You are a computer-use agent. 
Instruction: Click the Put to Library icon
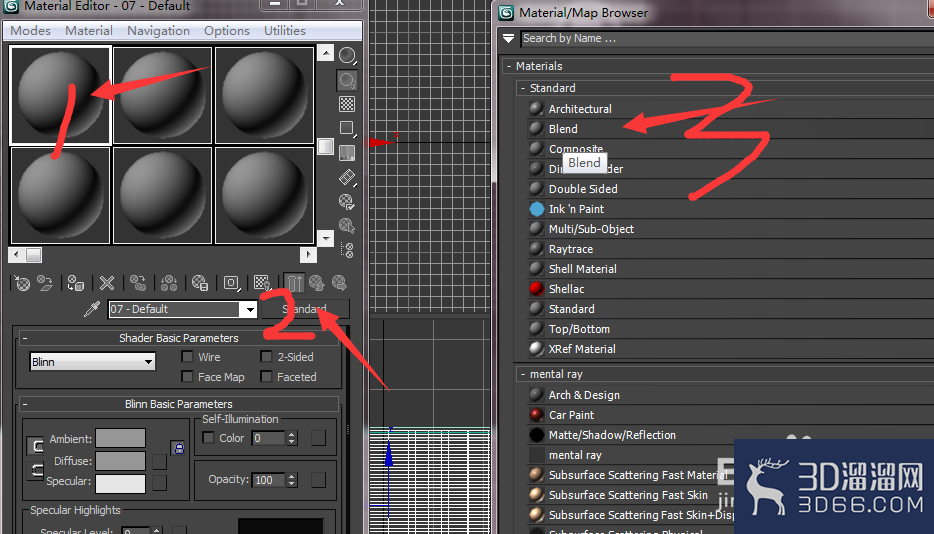pos(200,283)
